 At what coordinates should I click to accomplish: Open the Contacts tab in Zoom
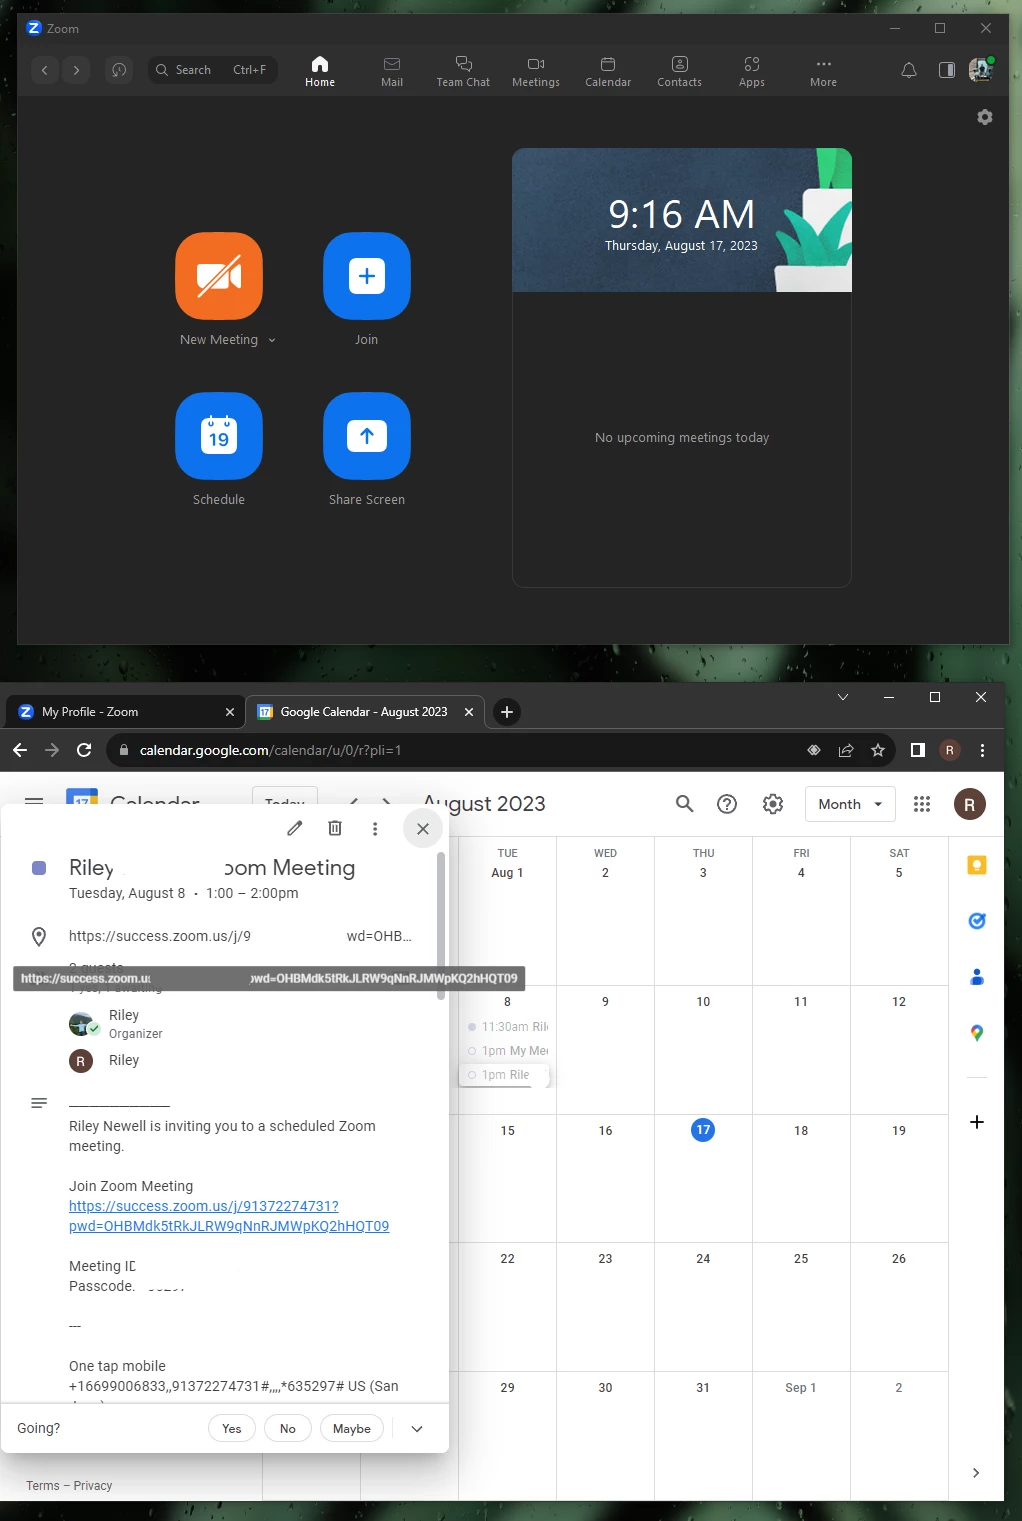pos(680,72)
